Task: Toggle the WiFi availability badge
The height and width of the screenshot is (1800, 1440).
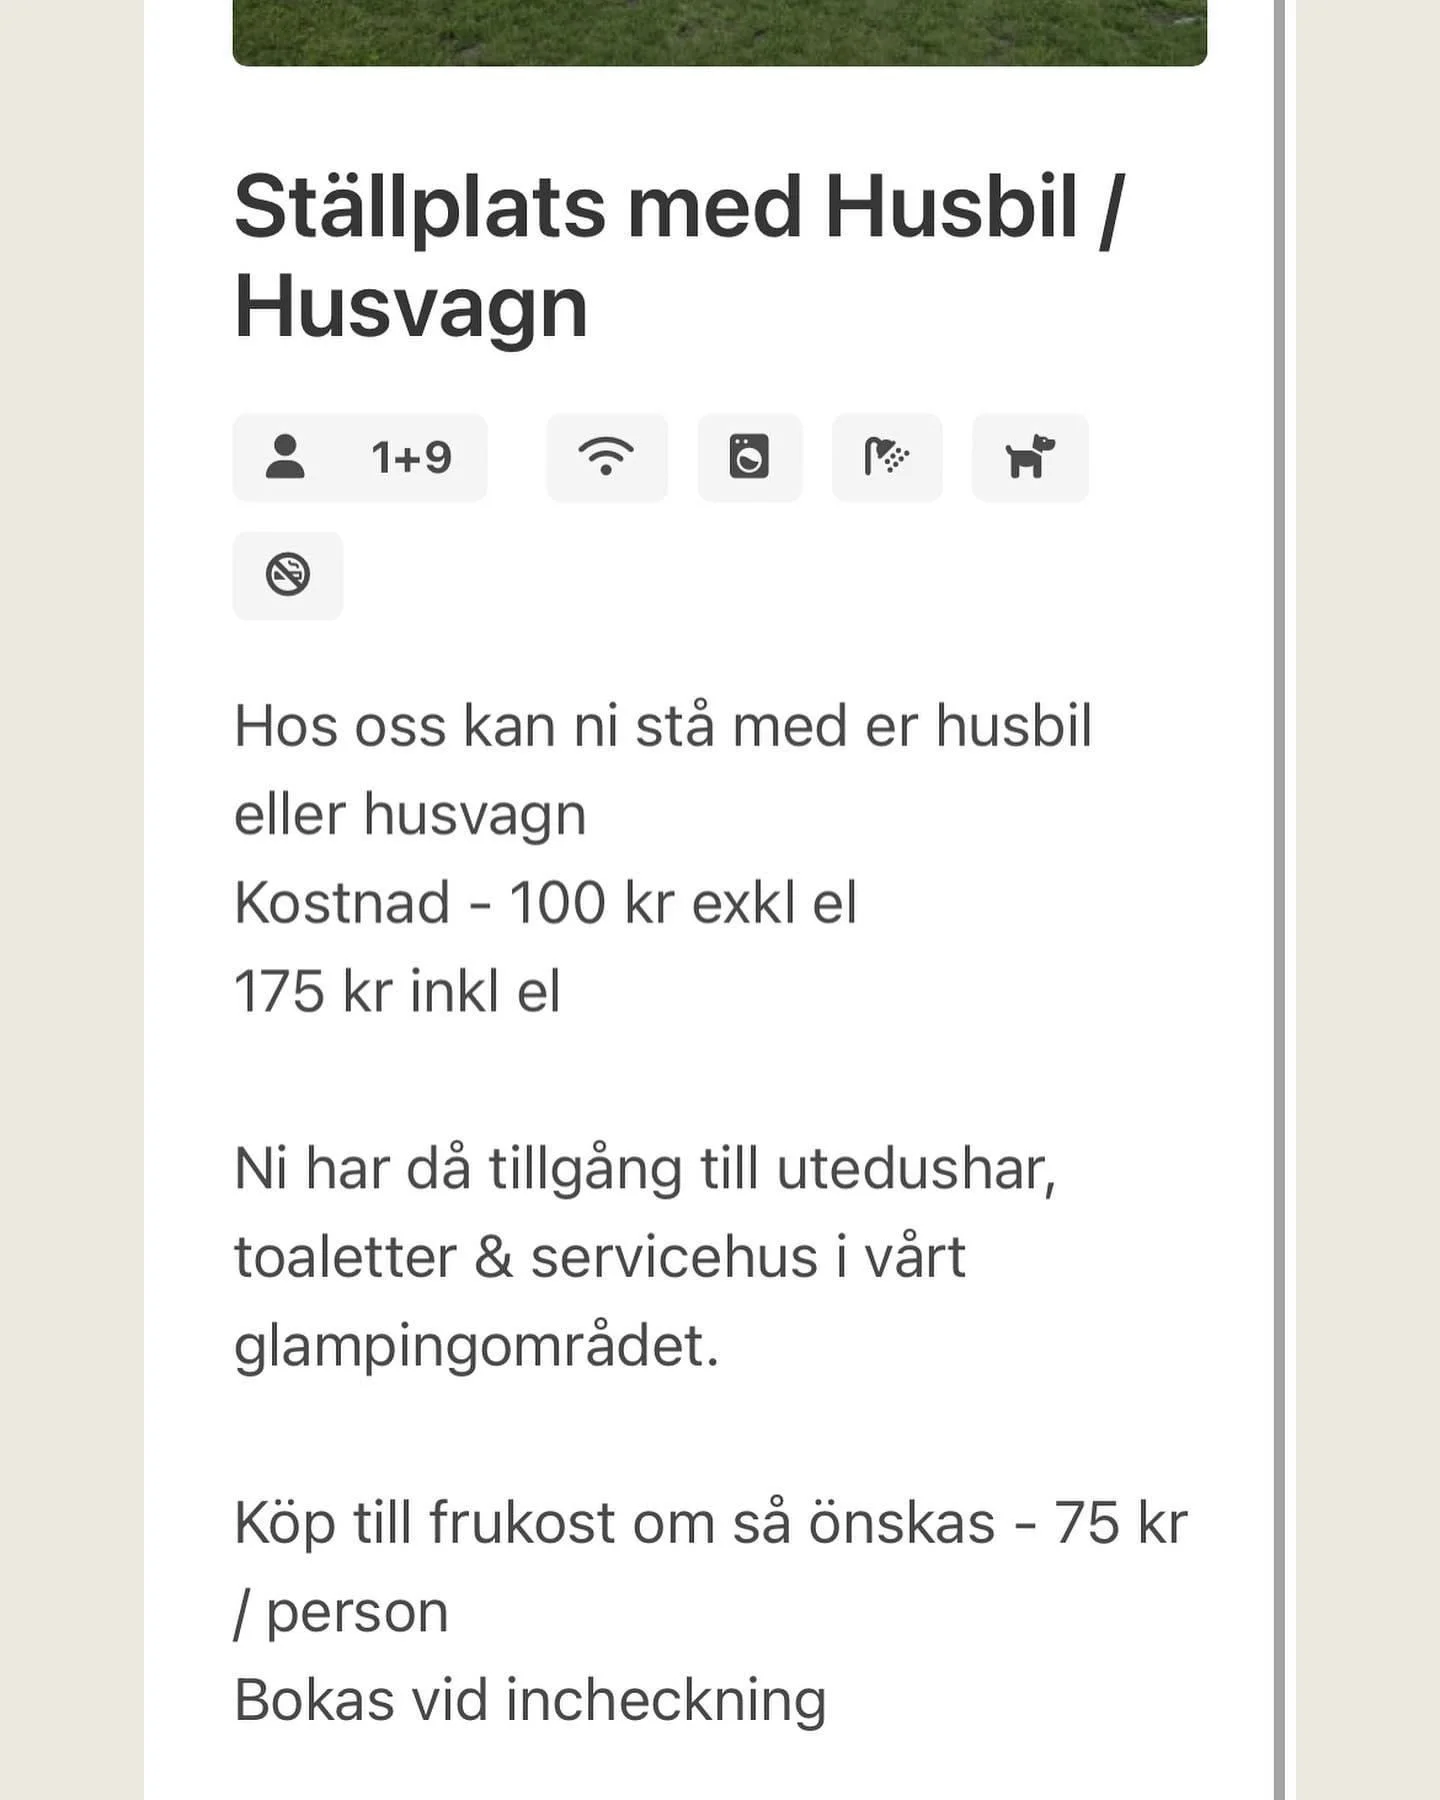Action: [x=606, y=457]
